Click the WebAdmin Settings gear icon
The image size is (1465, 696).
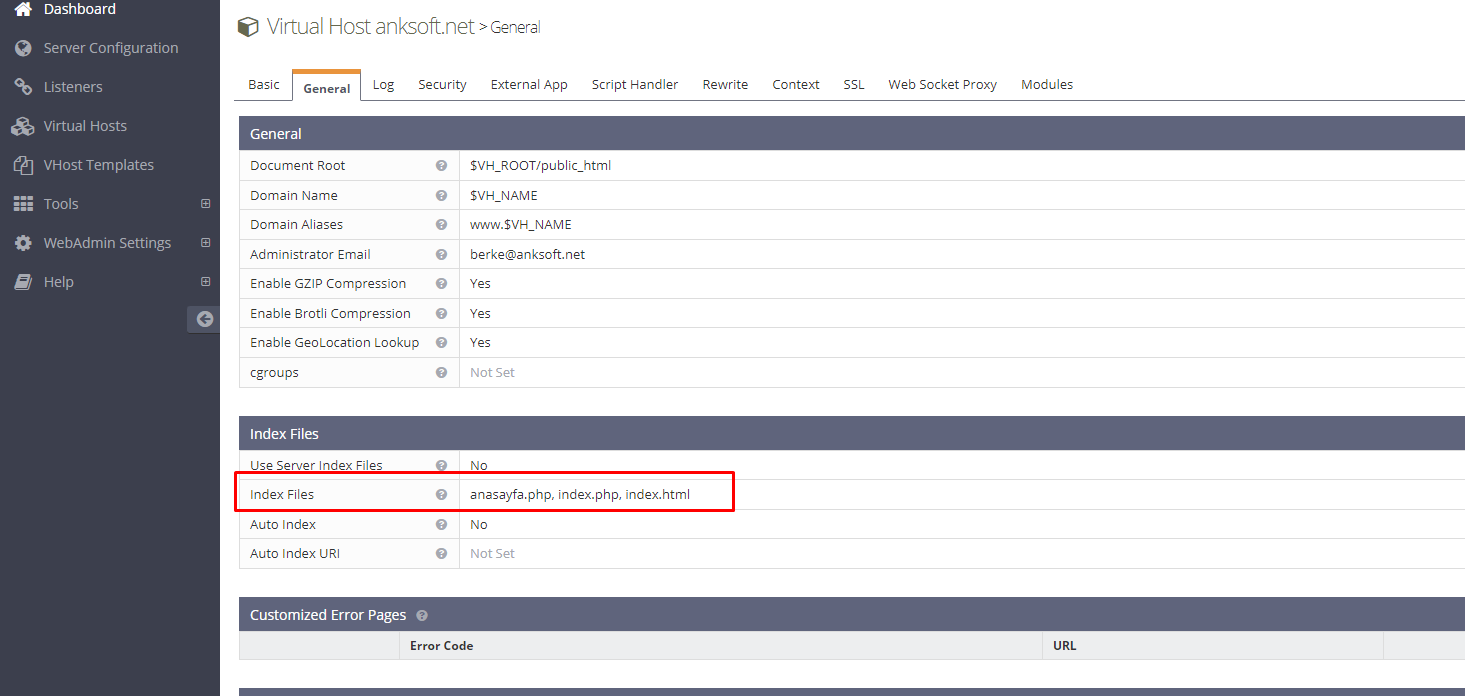coord(23,243)
